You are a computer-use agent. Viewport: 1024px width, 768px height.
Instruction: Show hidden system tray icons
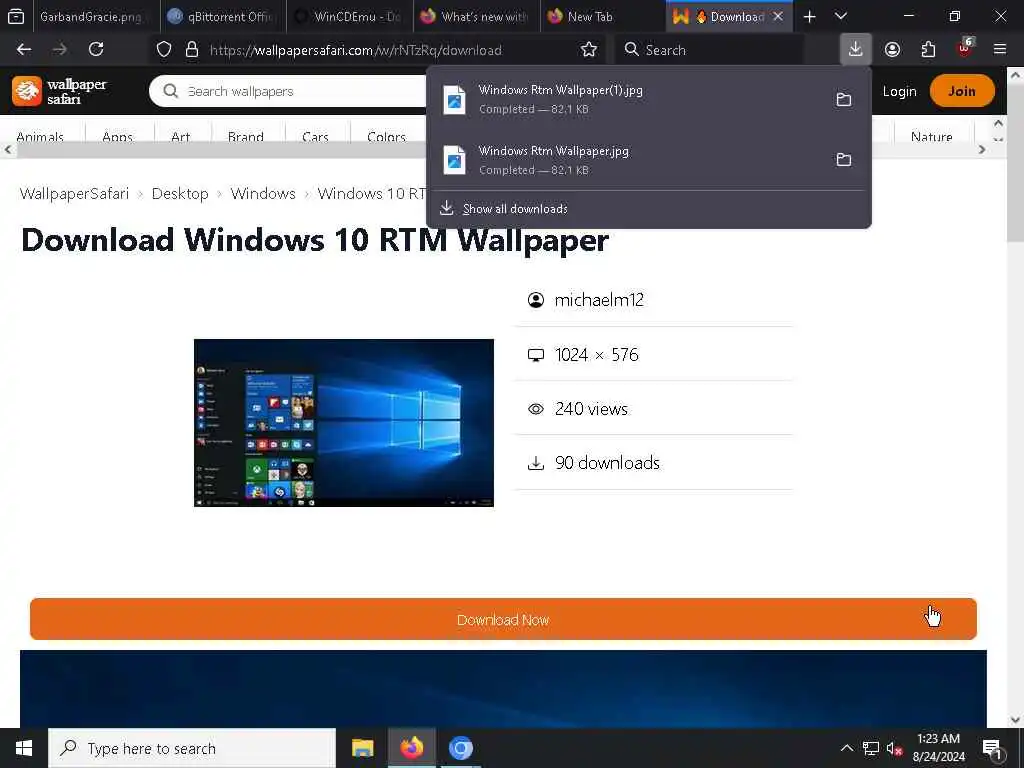tap(846, 748)
